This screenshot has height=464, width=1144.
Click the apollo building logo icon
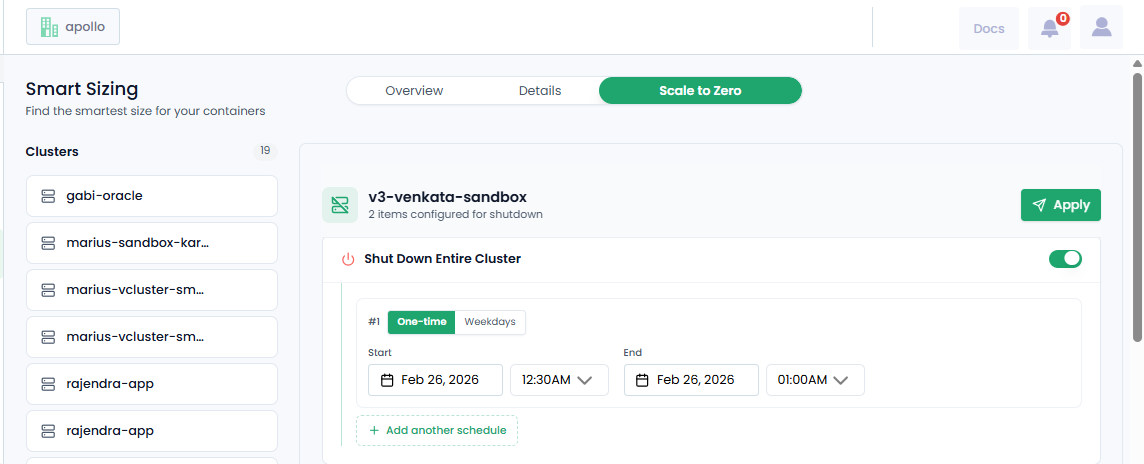(x=49, y=28)
